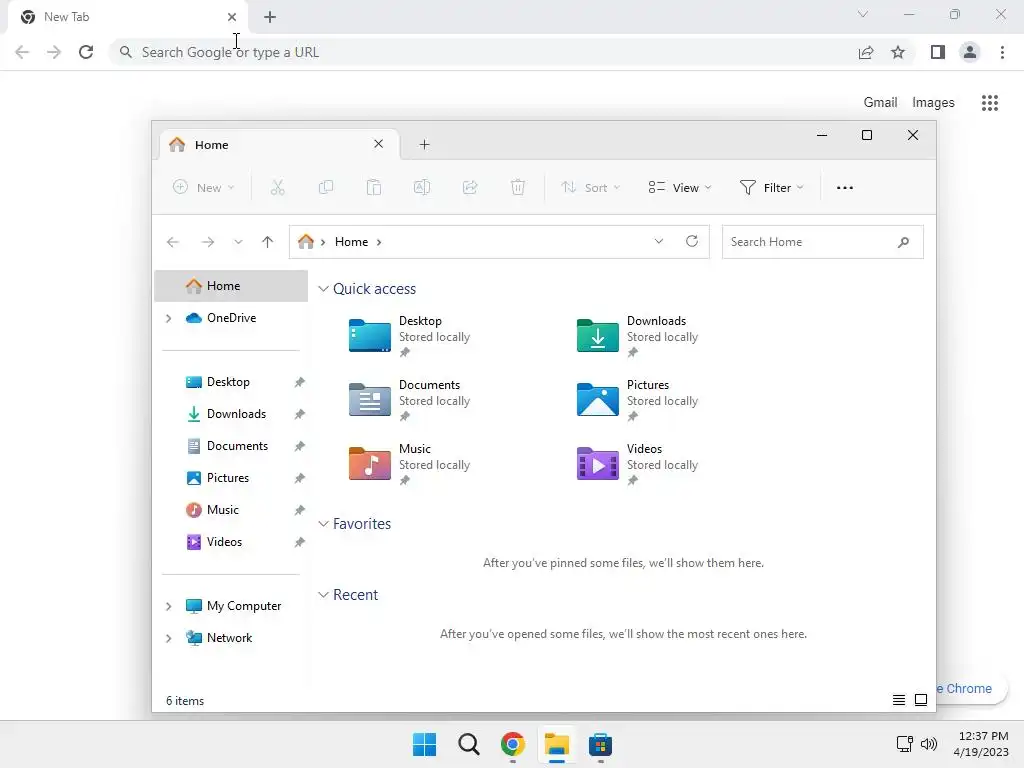This screenshot has height=768, width=1024.
Task: Click Chrome's share this page icon
Action: coord(866,52)
